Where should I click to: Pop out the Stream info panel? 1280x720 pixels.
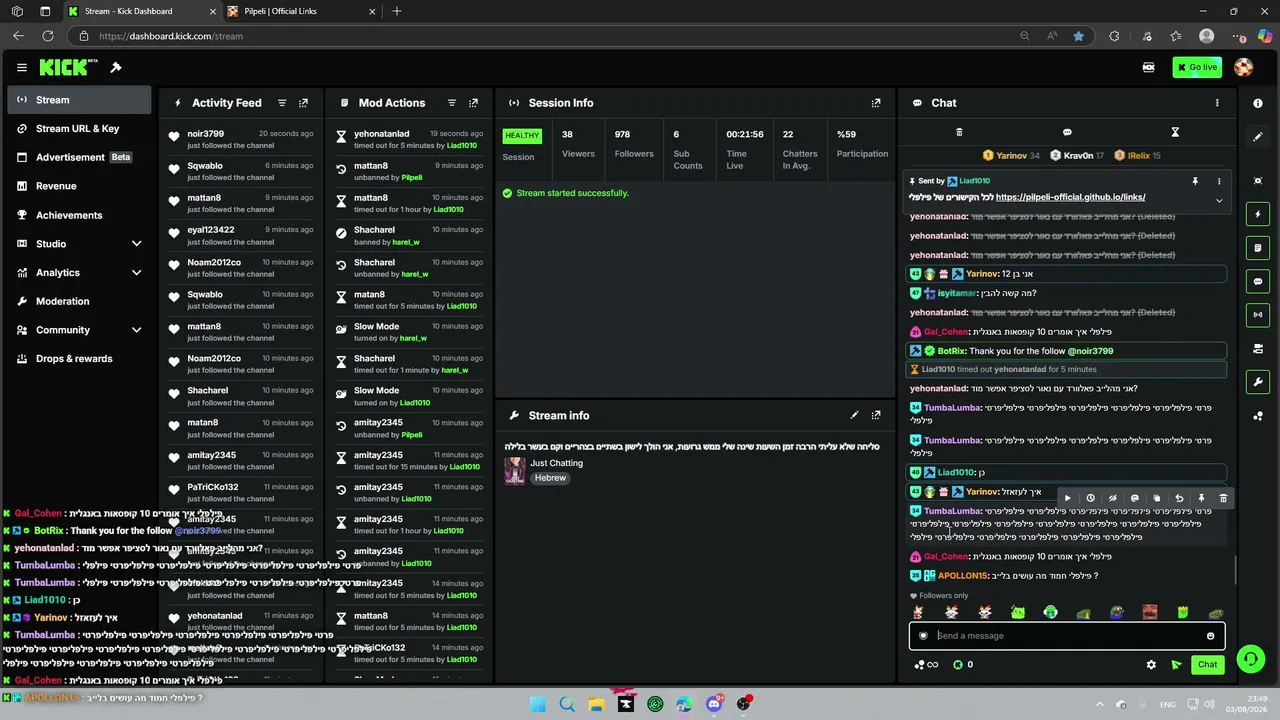click(x=876, y=415)
